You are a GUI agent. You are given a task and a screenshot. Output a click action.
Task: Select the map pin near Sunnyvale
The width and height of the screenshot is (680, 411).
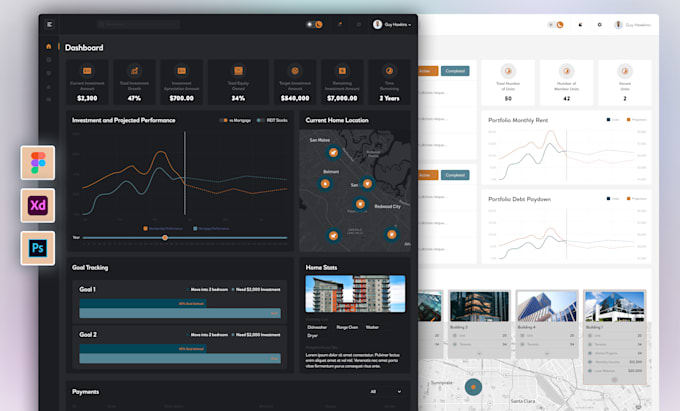(473, 387)
